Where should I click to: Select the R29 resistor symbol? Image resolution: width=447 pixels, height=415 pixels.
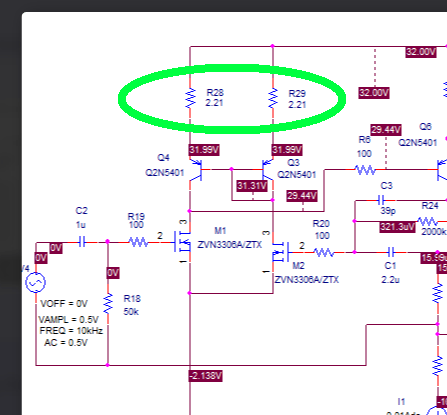click(x=273, y=98)
